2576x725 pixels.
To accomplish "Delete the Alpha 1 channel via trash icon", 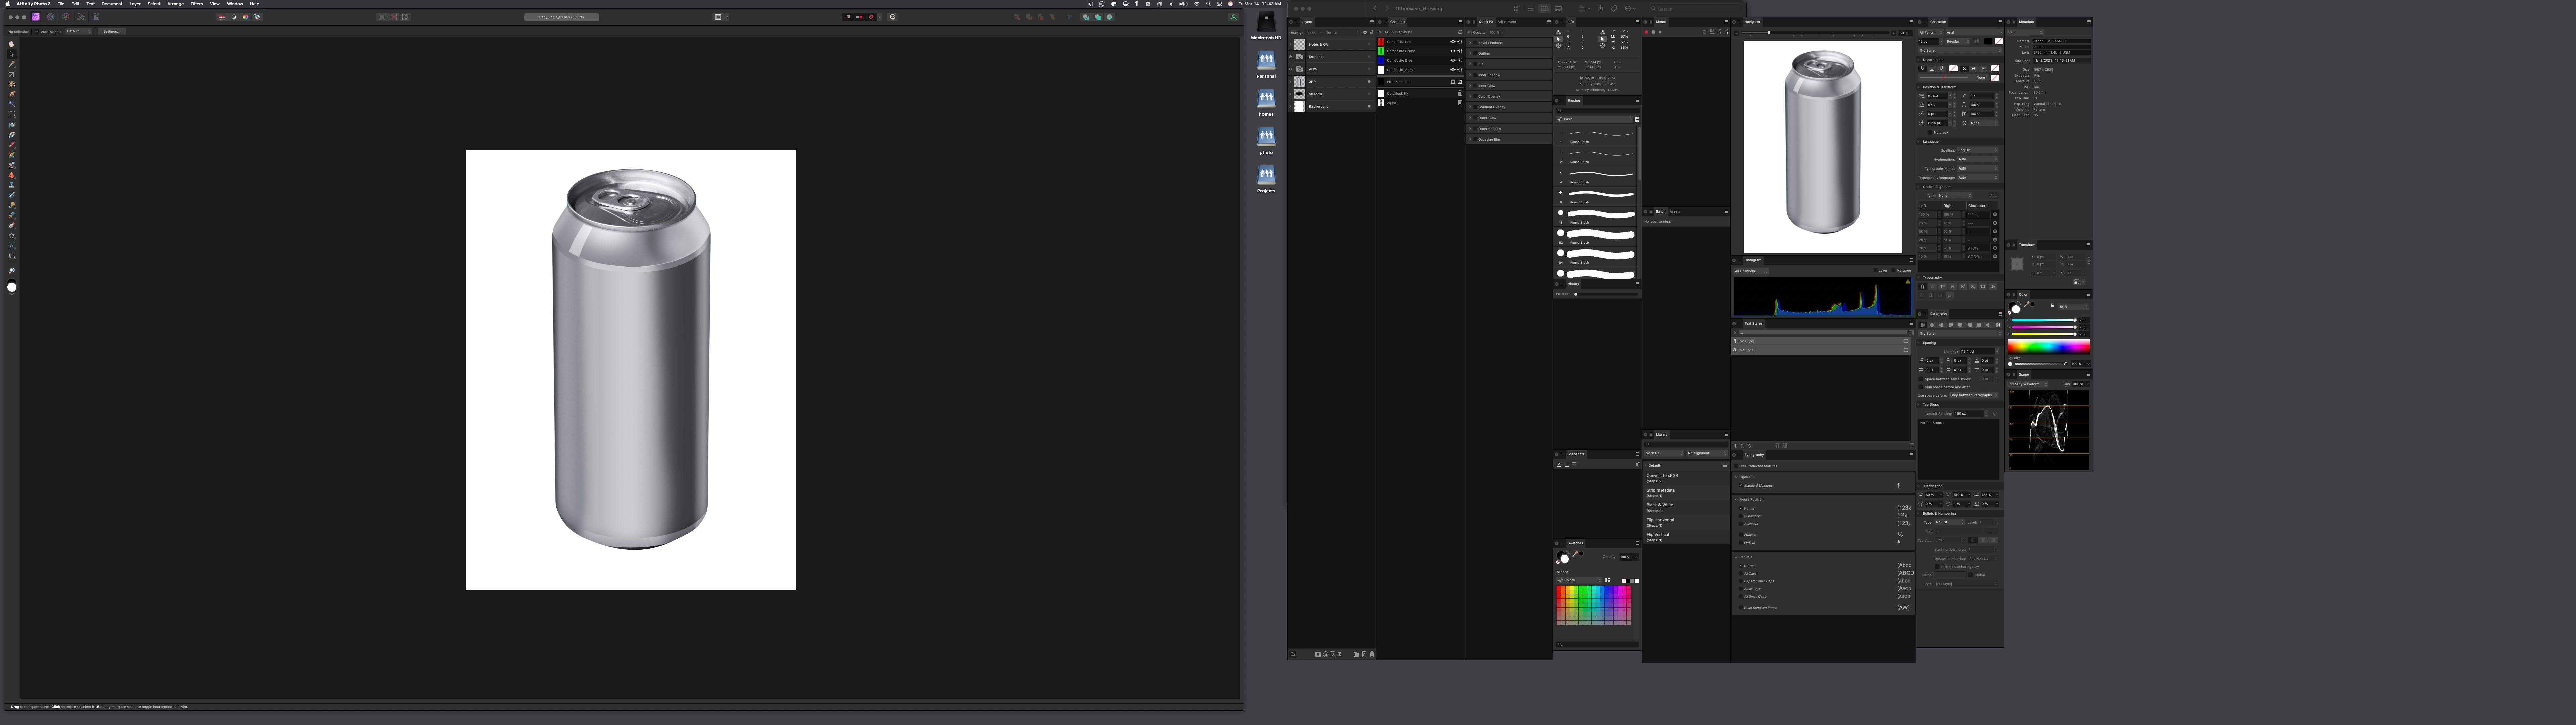I will click(x=1460, y=103).
